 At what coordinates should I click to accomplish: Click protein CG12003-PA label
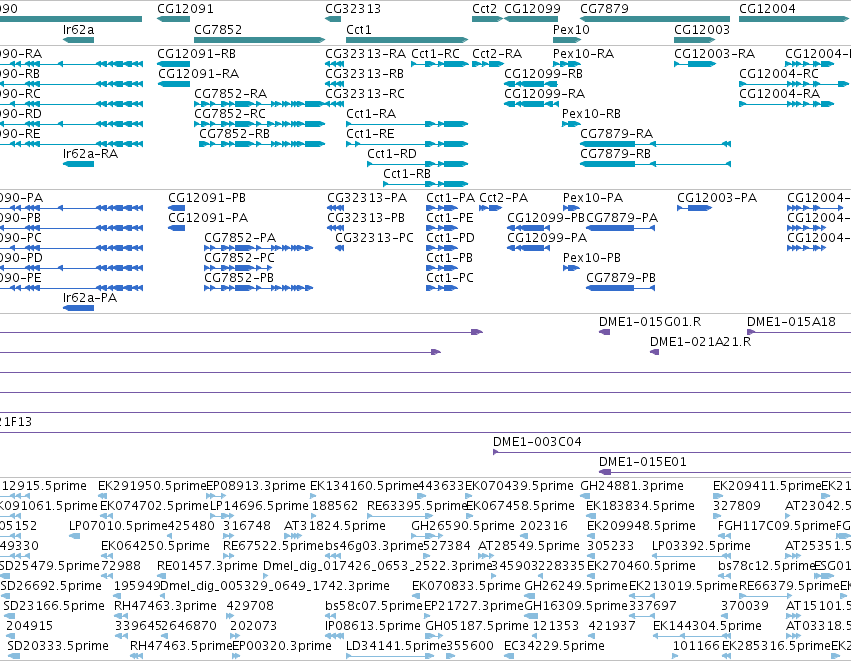(x=717, y=198)
